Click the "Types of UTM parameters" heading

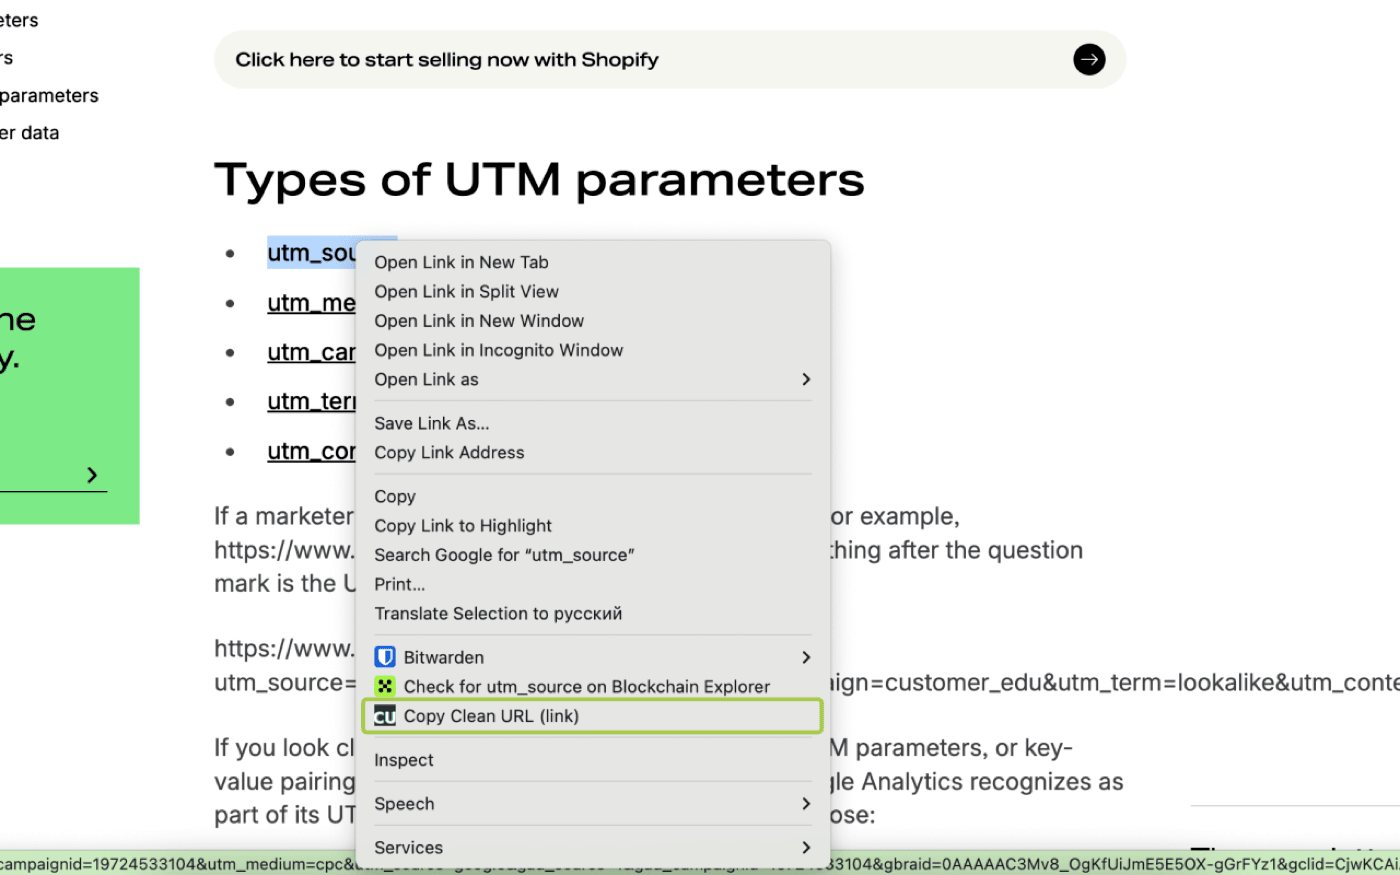539,180
